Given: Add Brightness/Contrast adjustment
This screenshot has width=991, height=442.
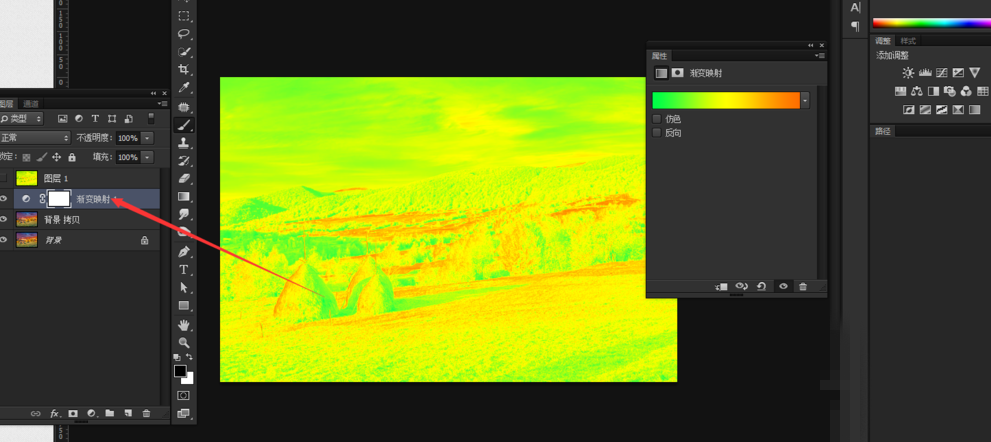Looking at the screenshot, I should tap(908, 73).
